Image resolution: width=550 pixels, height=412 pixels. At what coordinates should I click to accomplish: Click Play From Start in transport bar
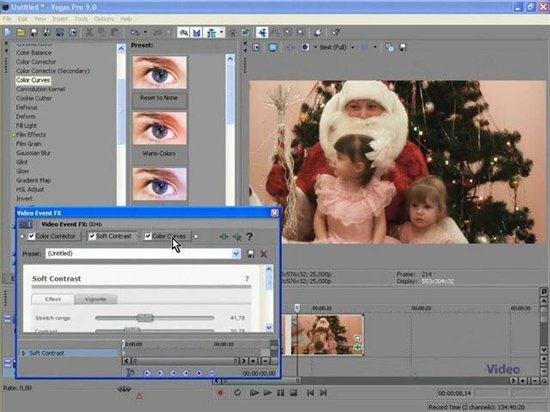(x=254, y=393)
